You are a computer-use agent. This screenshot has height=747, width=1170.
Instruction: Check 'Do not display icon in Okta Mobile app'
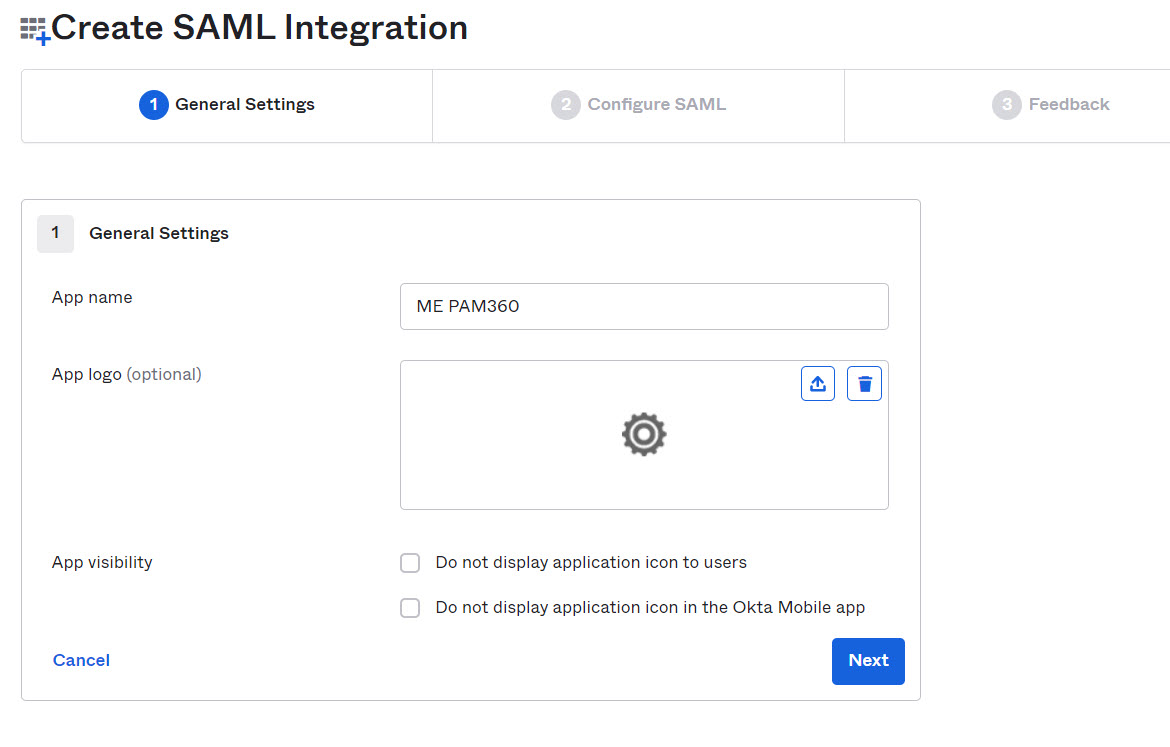pyautogui.click(x=410, y=608)
